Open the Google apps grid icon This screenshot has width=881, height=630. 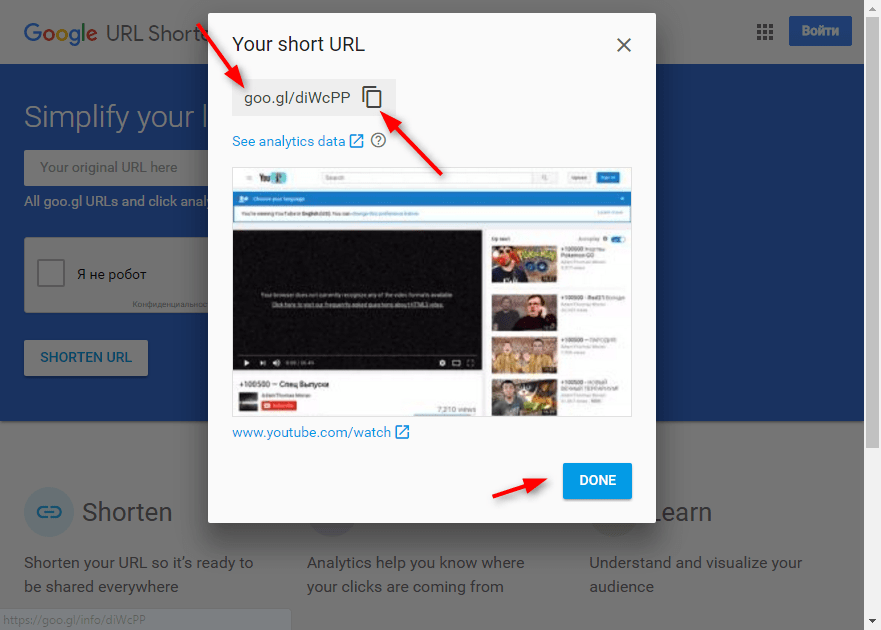765,32
